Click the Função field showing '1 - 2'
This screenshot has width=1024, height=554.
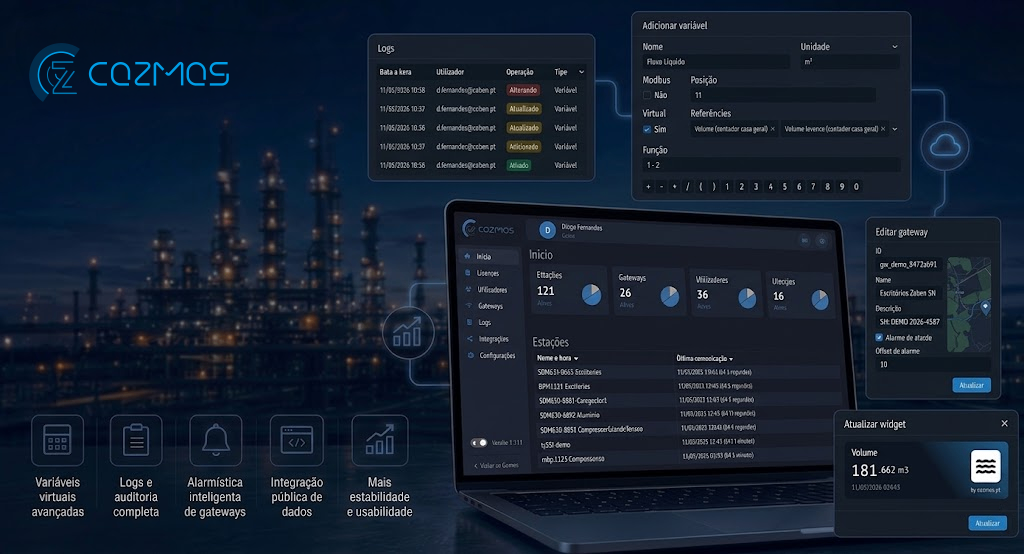tap(771, 165)
